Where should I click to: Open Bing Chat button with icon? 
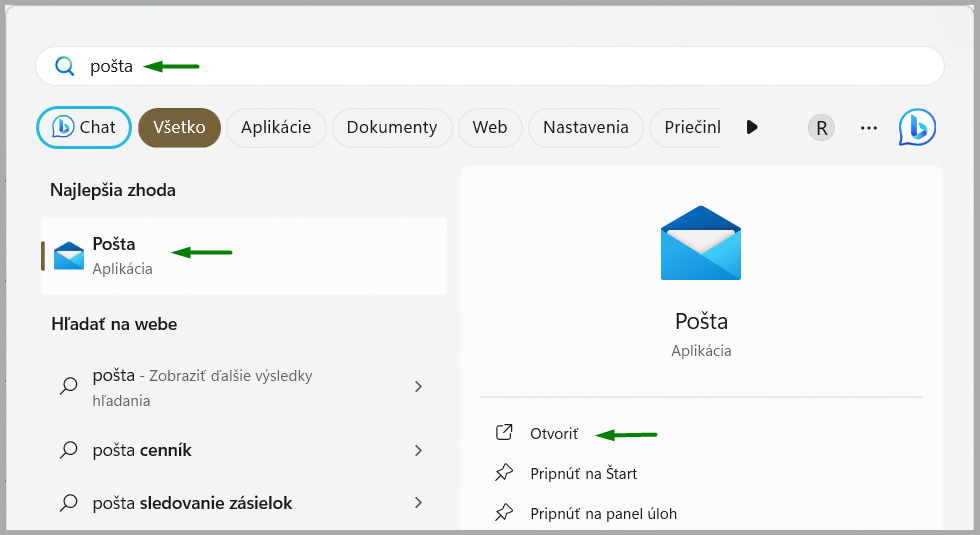coord(83,127)
